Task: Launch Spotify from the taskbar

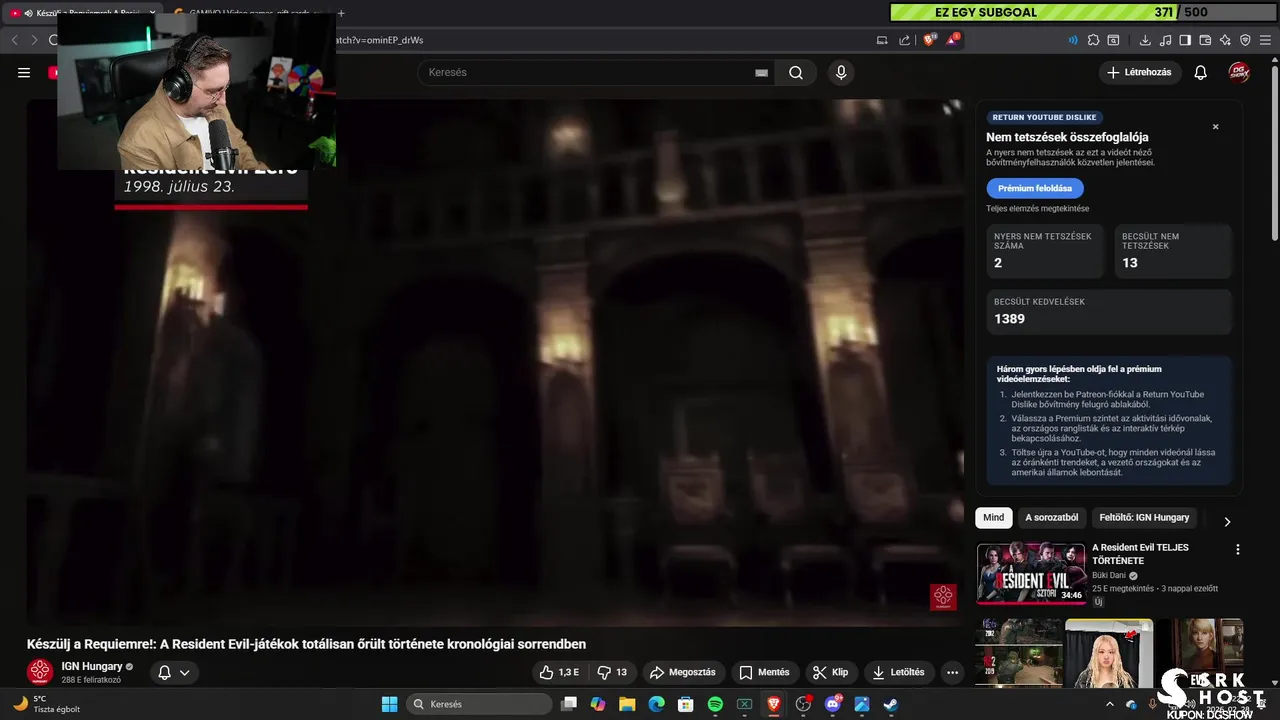Action: pos(715,704)
